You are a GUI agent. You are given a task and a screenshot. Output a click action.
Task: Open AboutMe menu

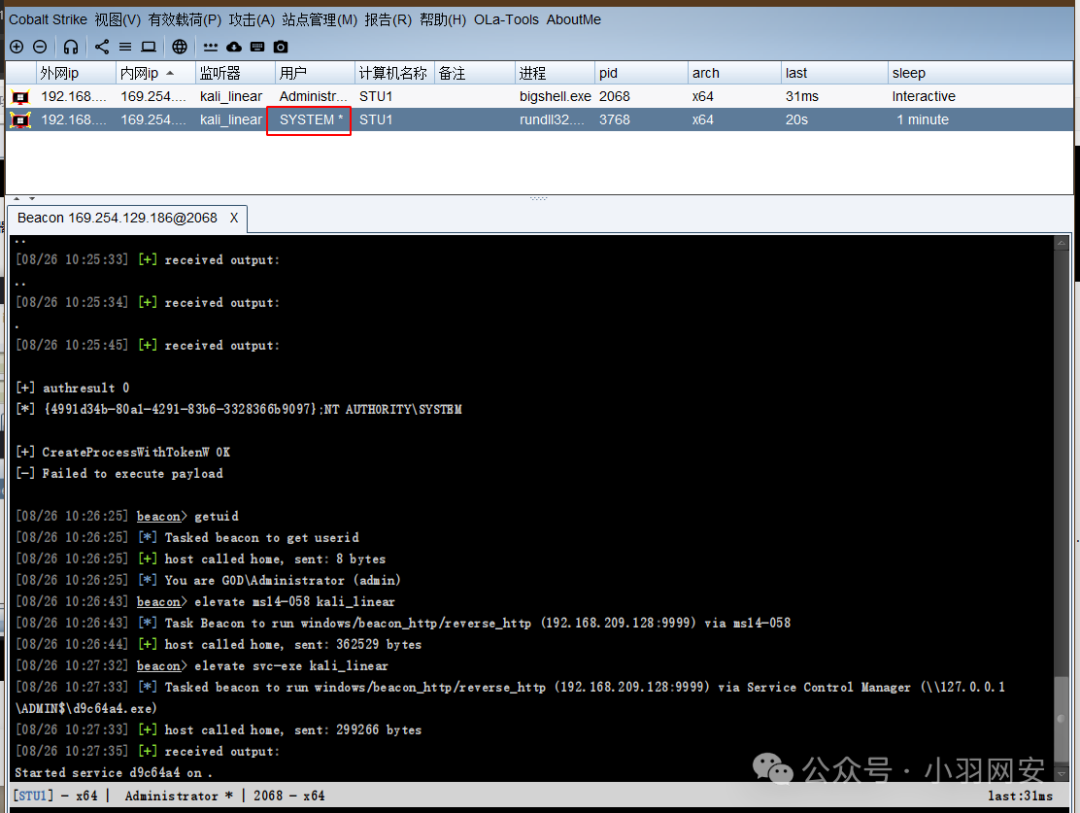click(574, 20)
